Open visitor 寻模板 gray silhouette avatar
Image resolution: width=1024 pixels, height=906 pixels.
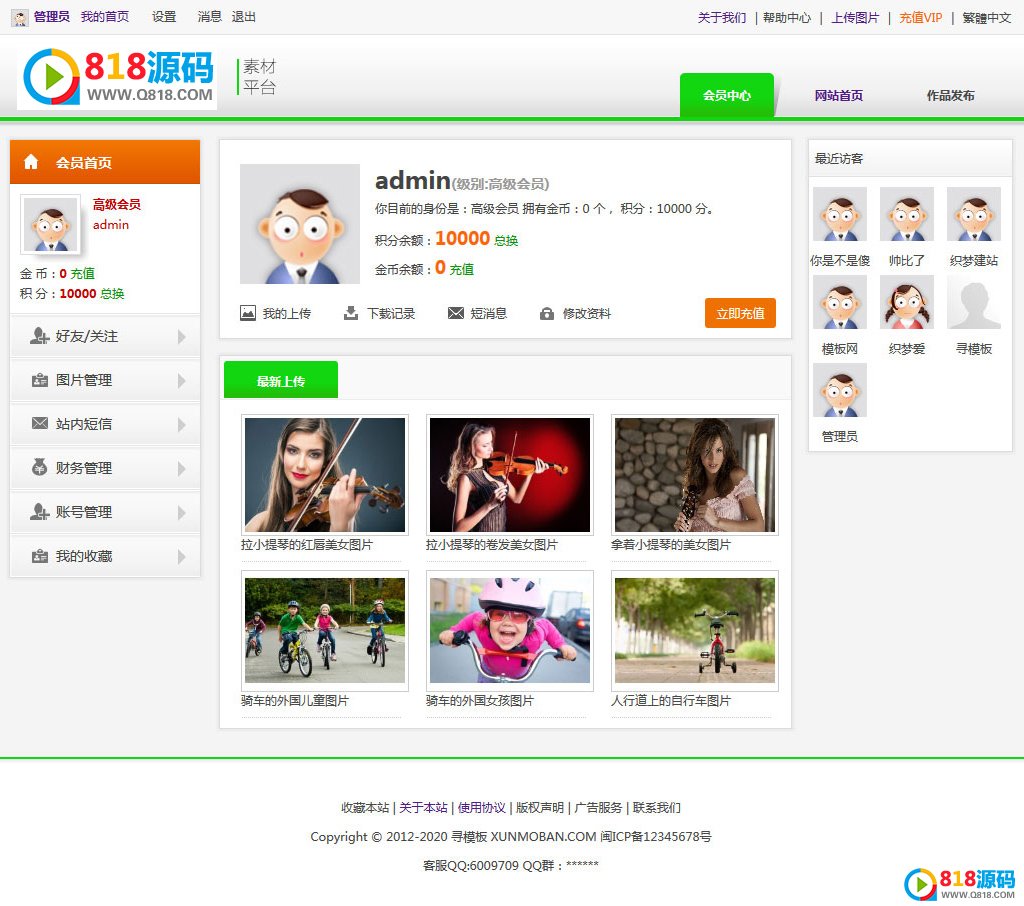pyautogui.click(x=974, y=302)
